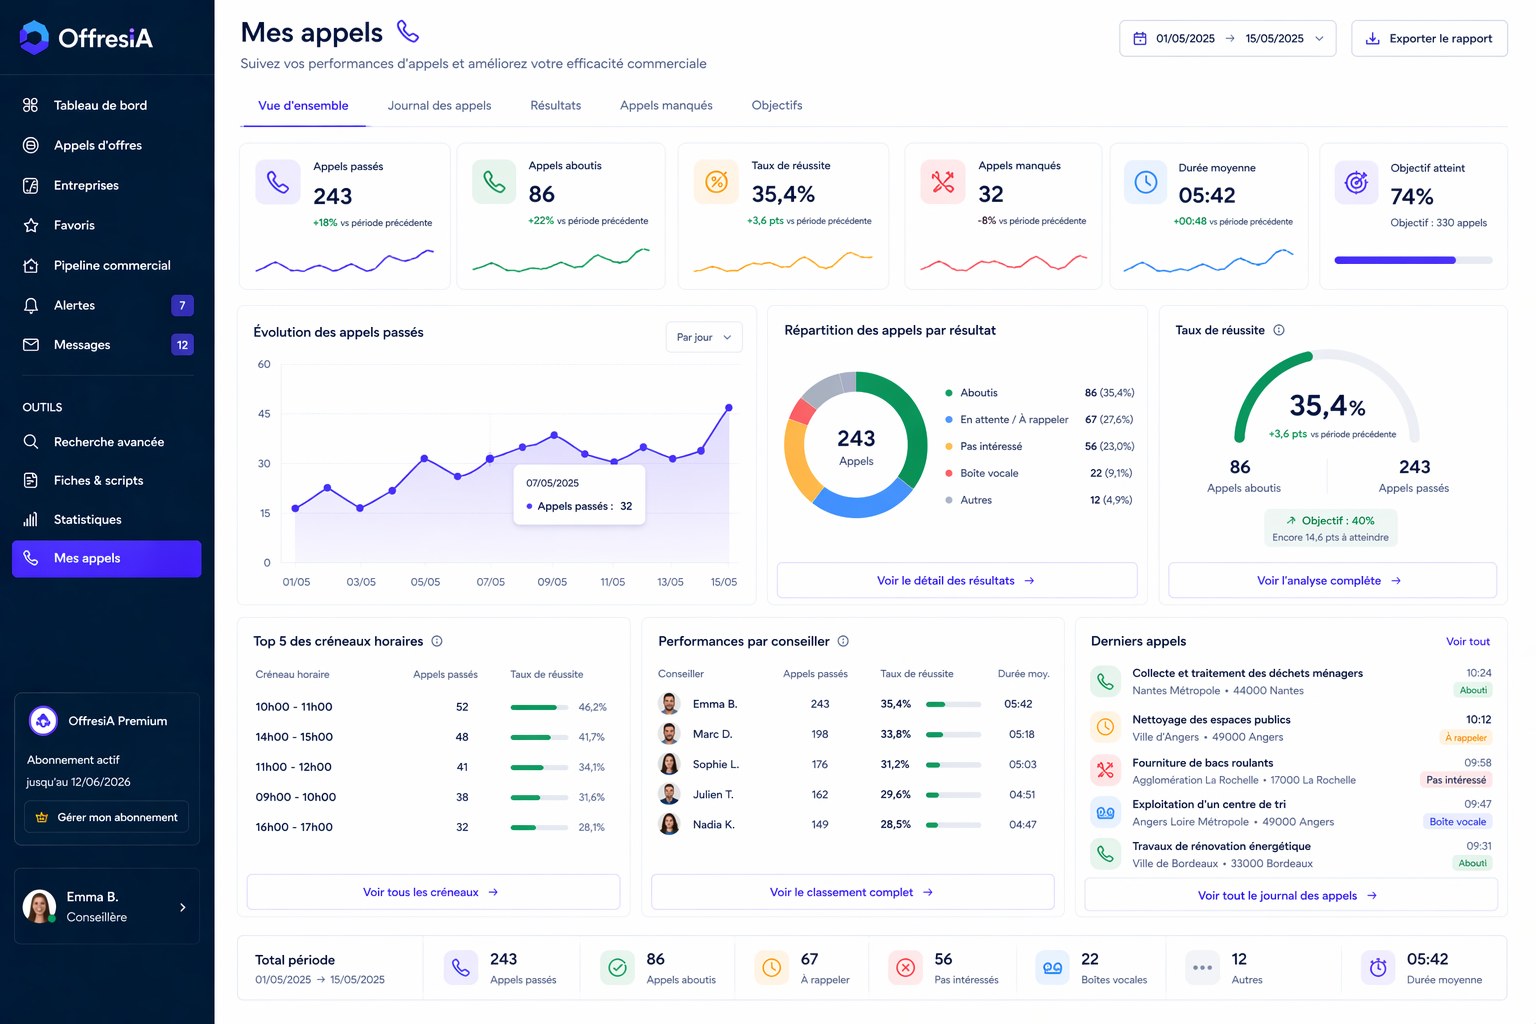
Task: Expand the Emma B. profile chevron
Action: coord(182,907)
